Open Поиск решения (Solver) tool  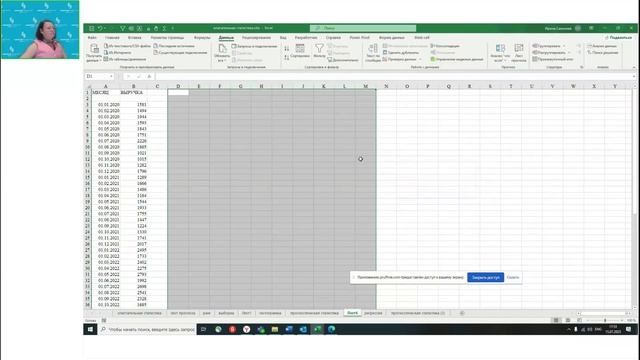tap(602, 53)
